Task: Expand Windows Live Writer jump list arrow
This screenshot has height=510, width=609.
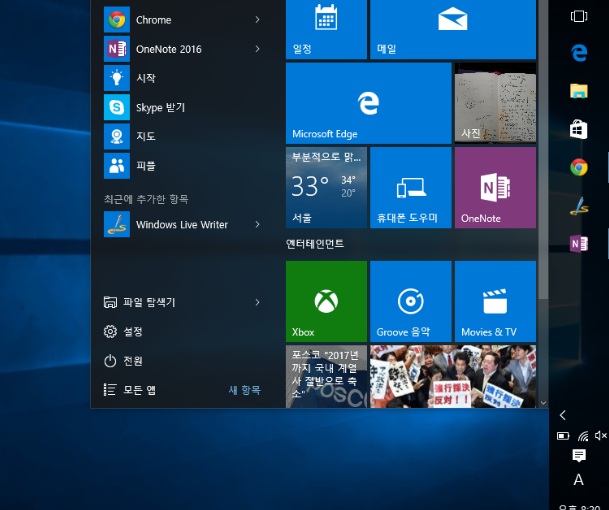Action: click(257, 224)
